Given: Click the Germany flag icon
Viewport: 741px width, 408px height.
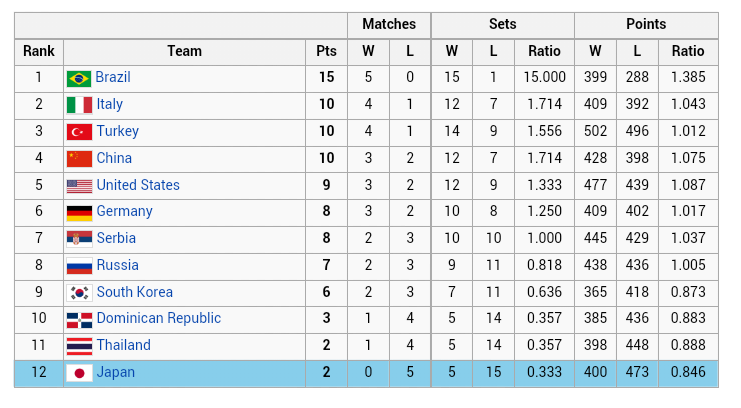Looking at the screenshot, I should pos(79,212).
